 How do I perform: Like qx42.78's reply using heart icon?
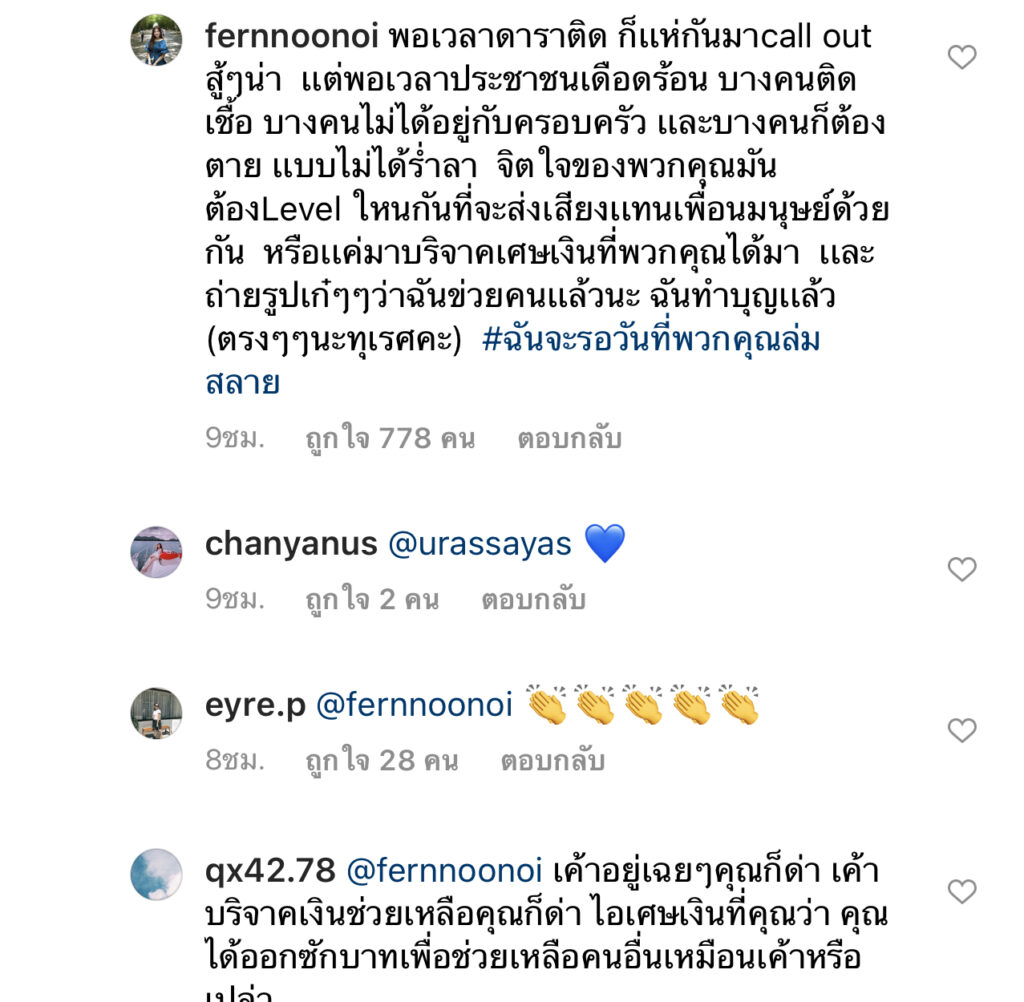click(961, 891)
